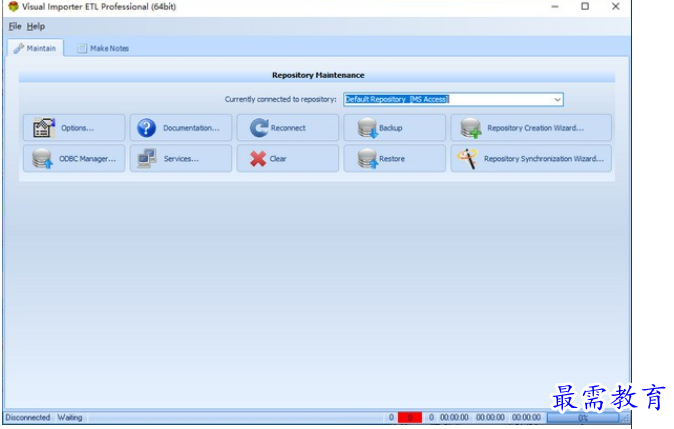Click the Restore database icon

(x=368, y=159)
